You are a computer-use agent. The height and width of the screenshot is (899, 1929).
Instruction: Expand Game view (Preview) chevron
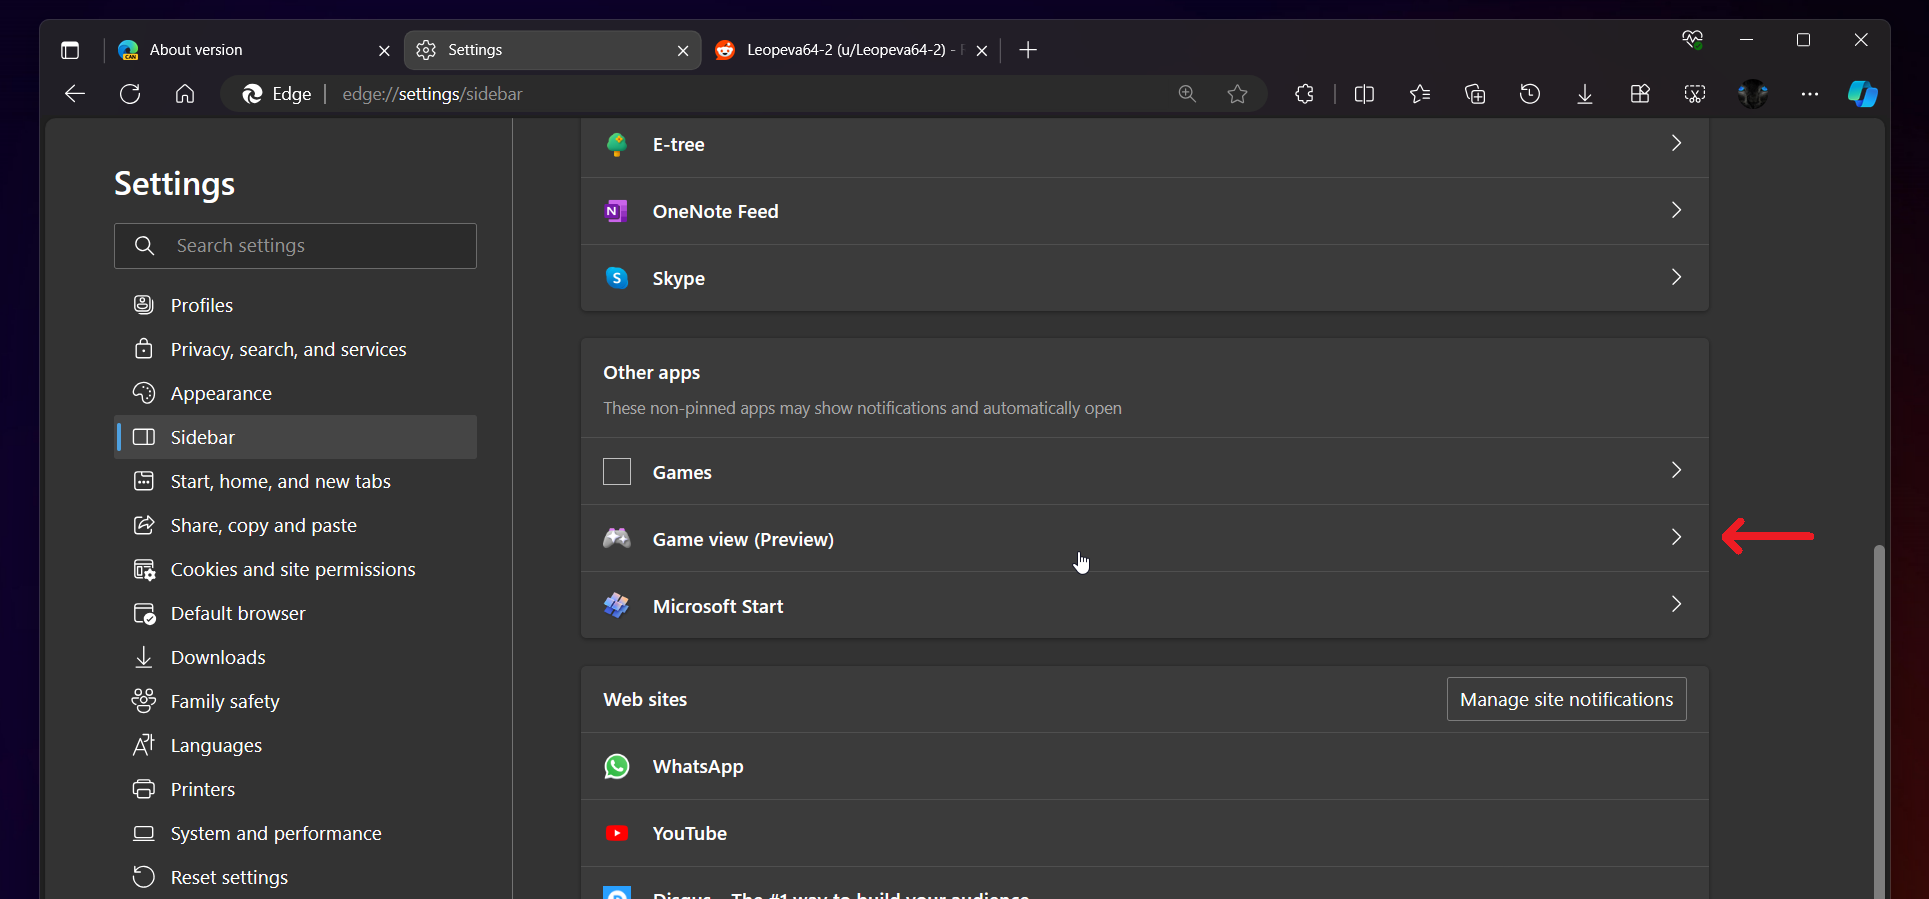(x=1676, y=537)
